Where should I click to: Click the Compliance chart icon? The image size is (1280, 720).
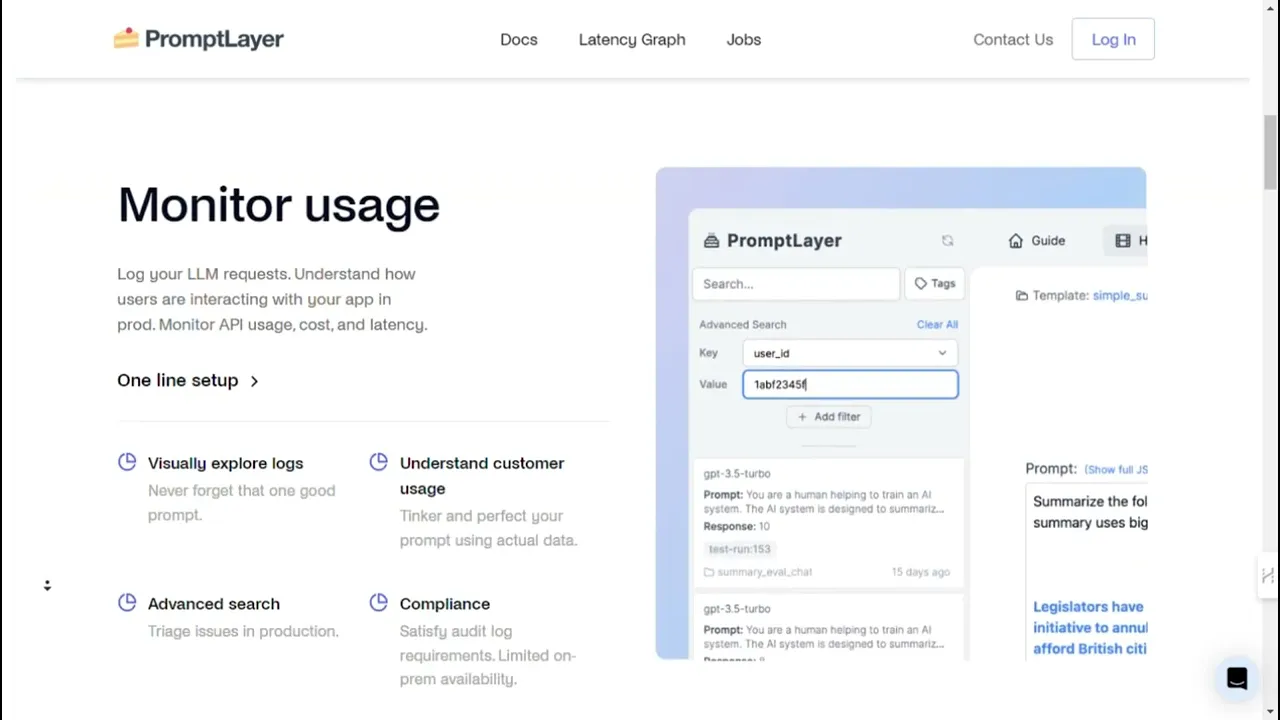378,603
